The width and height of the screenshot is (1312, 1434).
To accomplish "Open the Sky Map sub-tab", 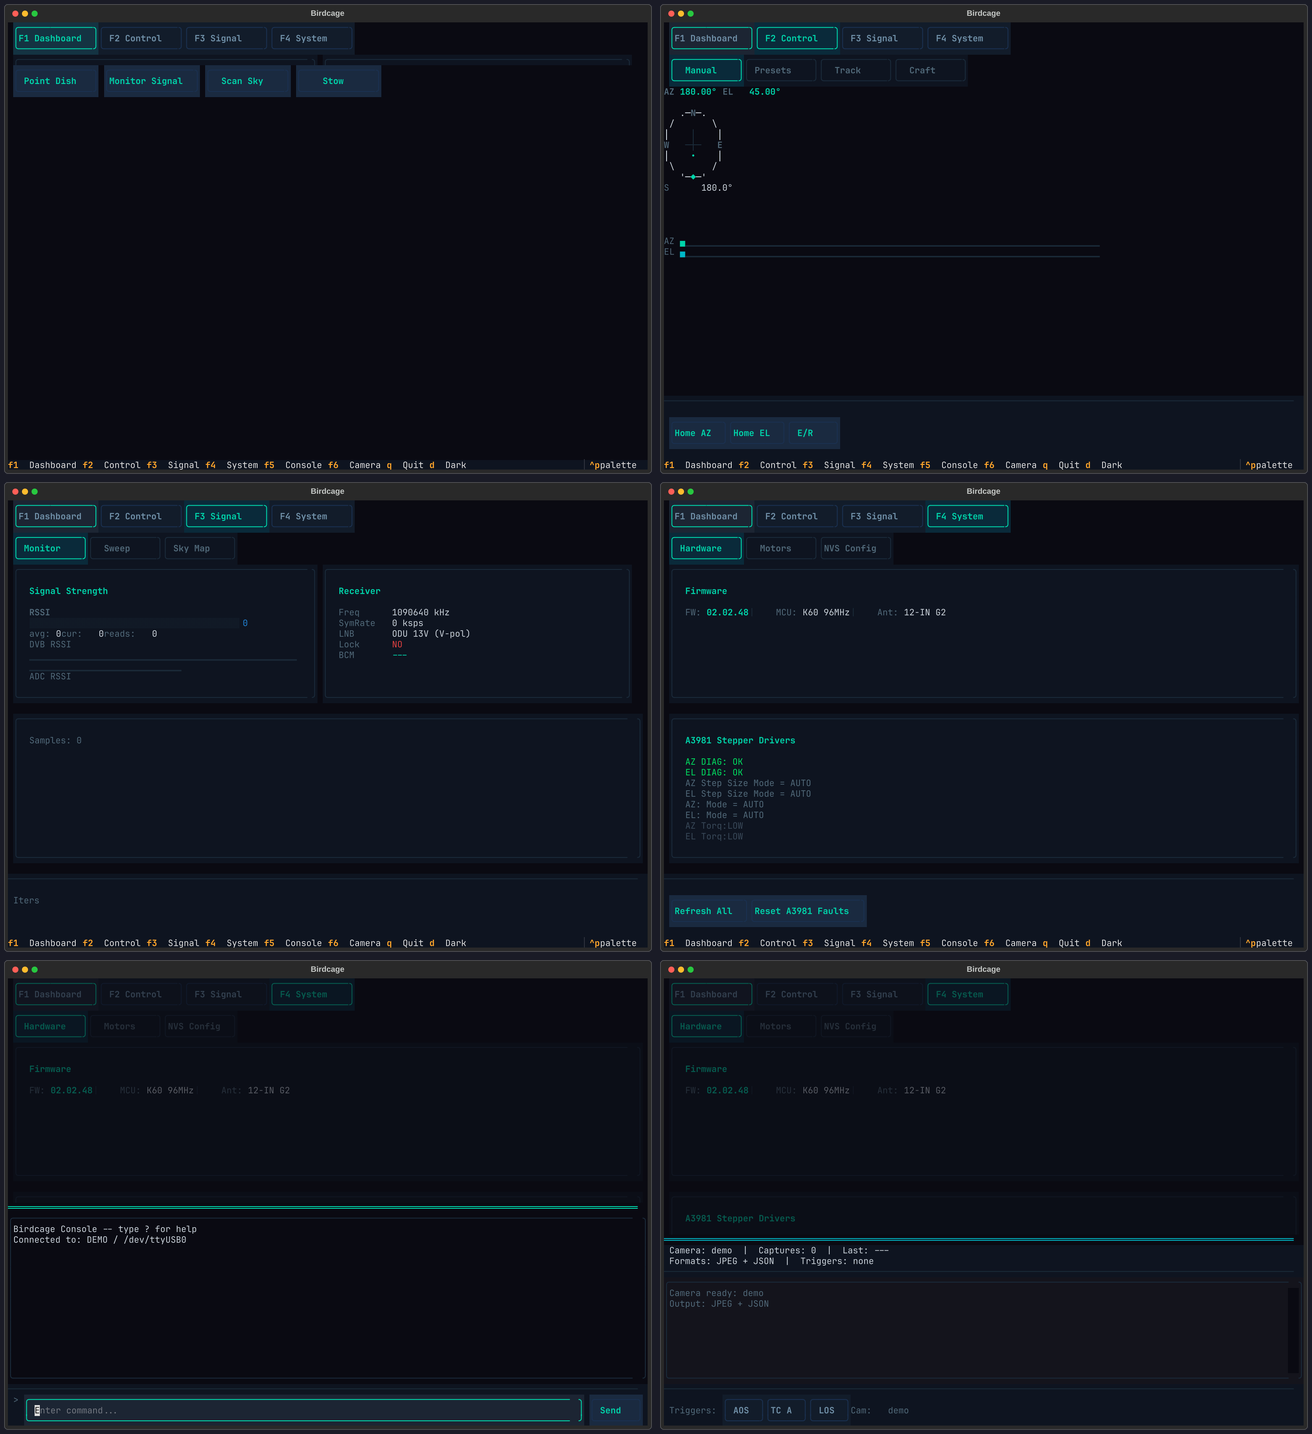I will 192,548.
